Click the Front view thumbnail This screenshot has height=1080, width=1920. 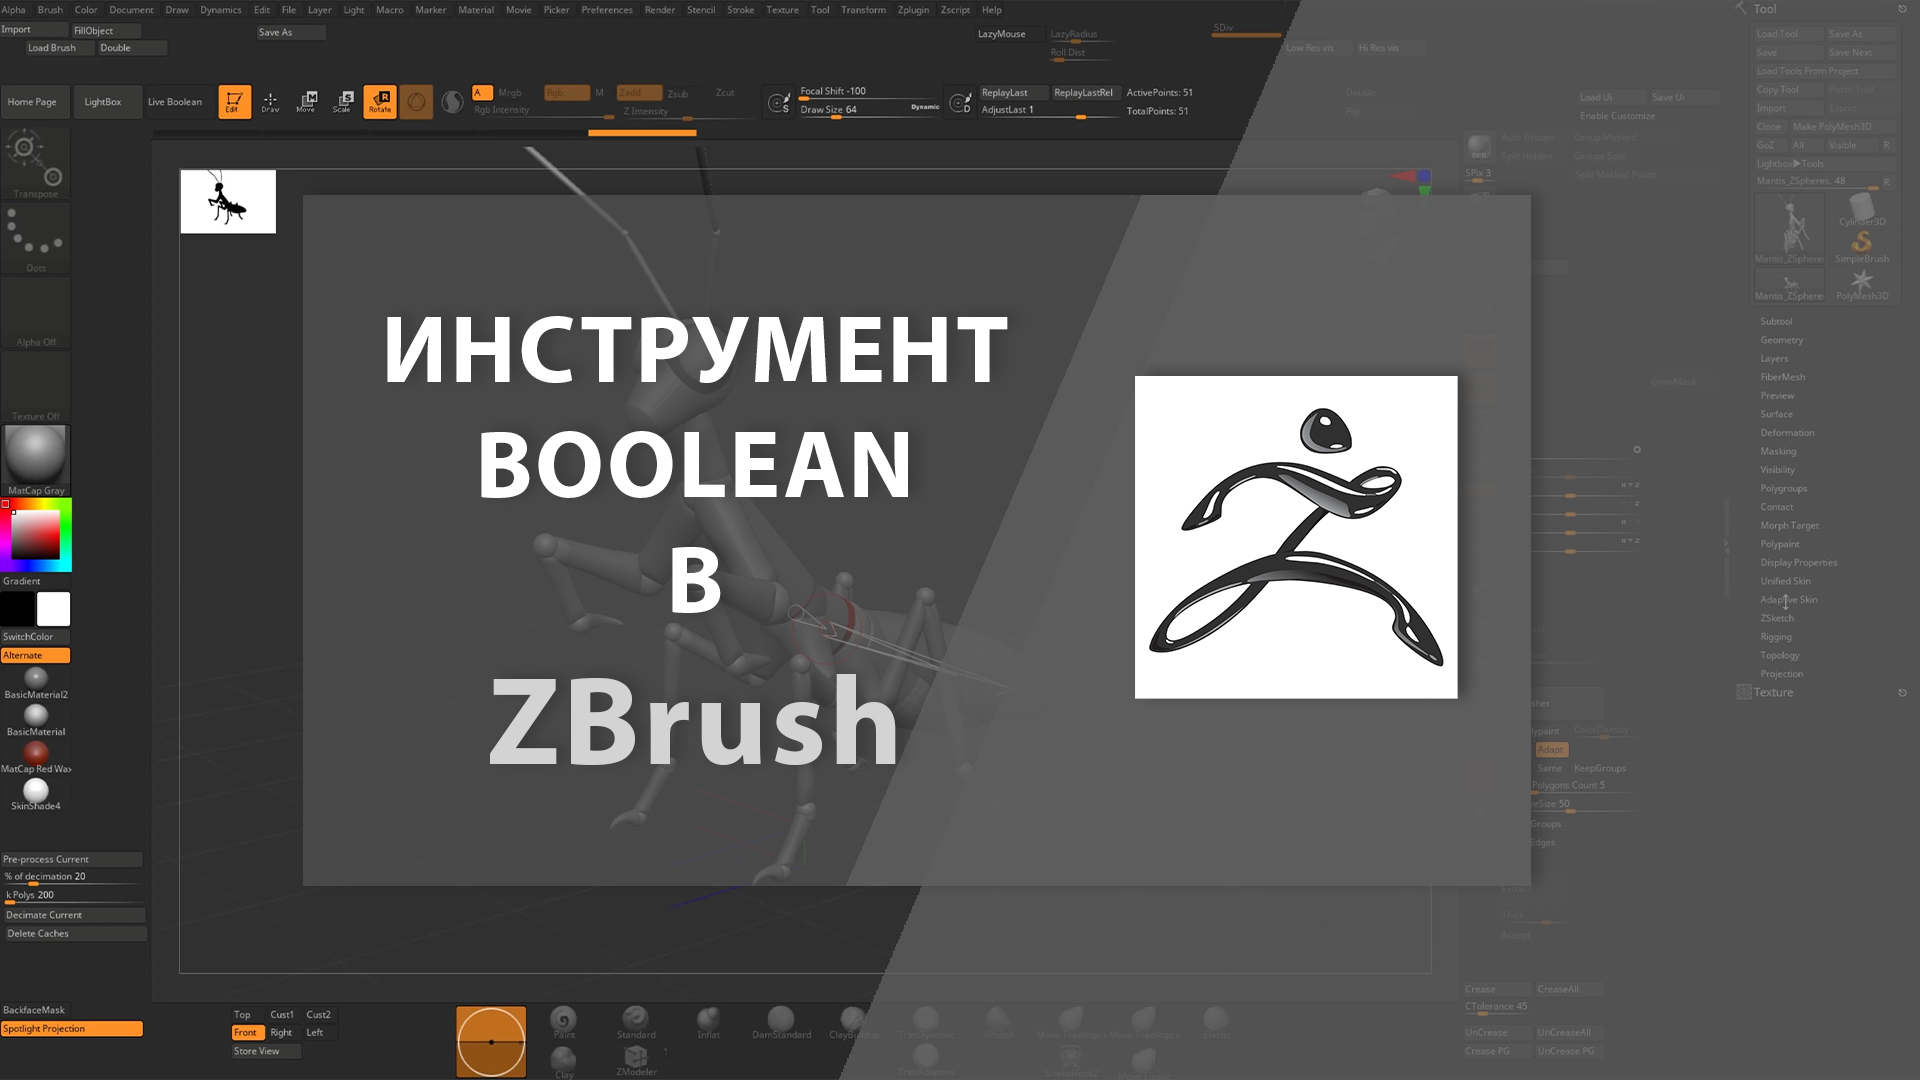pos(245,1031)
